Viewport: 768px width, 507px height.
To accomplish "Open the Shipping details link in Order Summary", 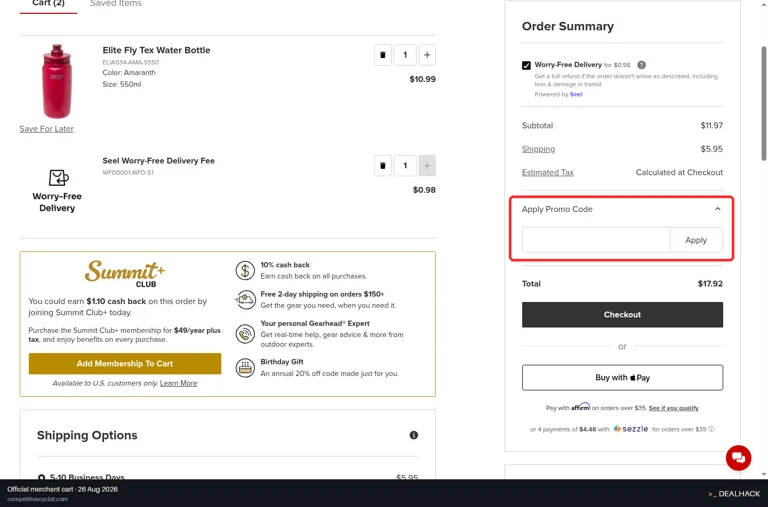I will pyautogui.click(x=538, y=149).
